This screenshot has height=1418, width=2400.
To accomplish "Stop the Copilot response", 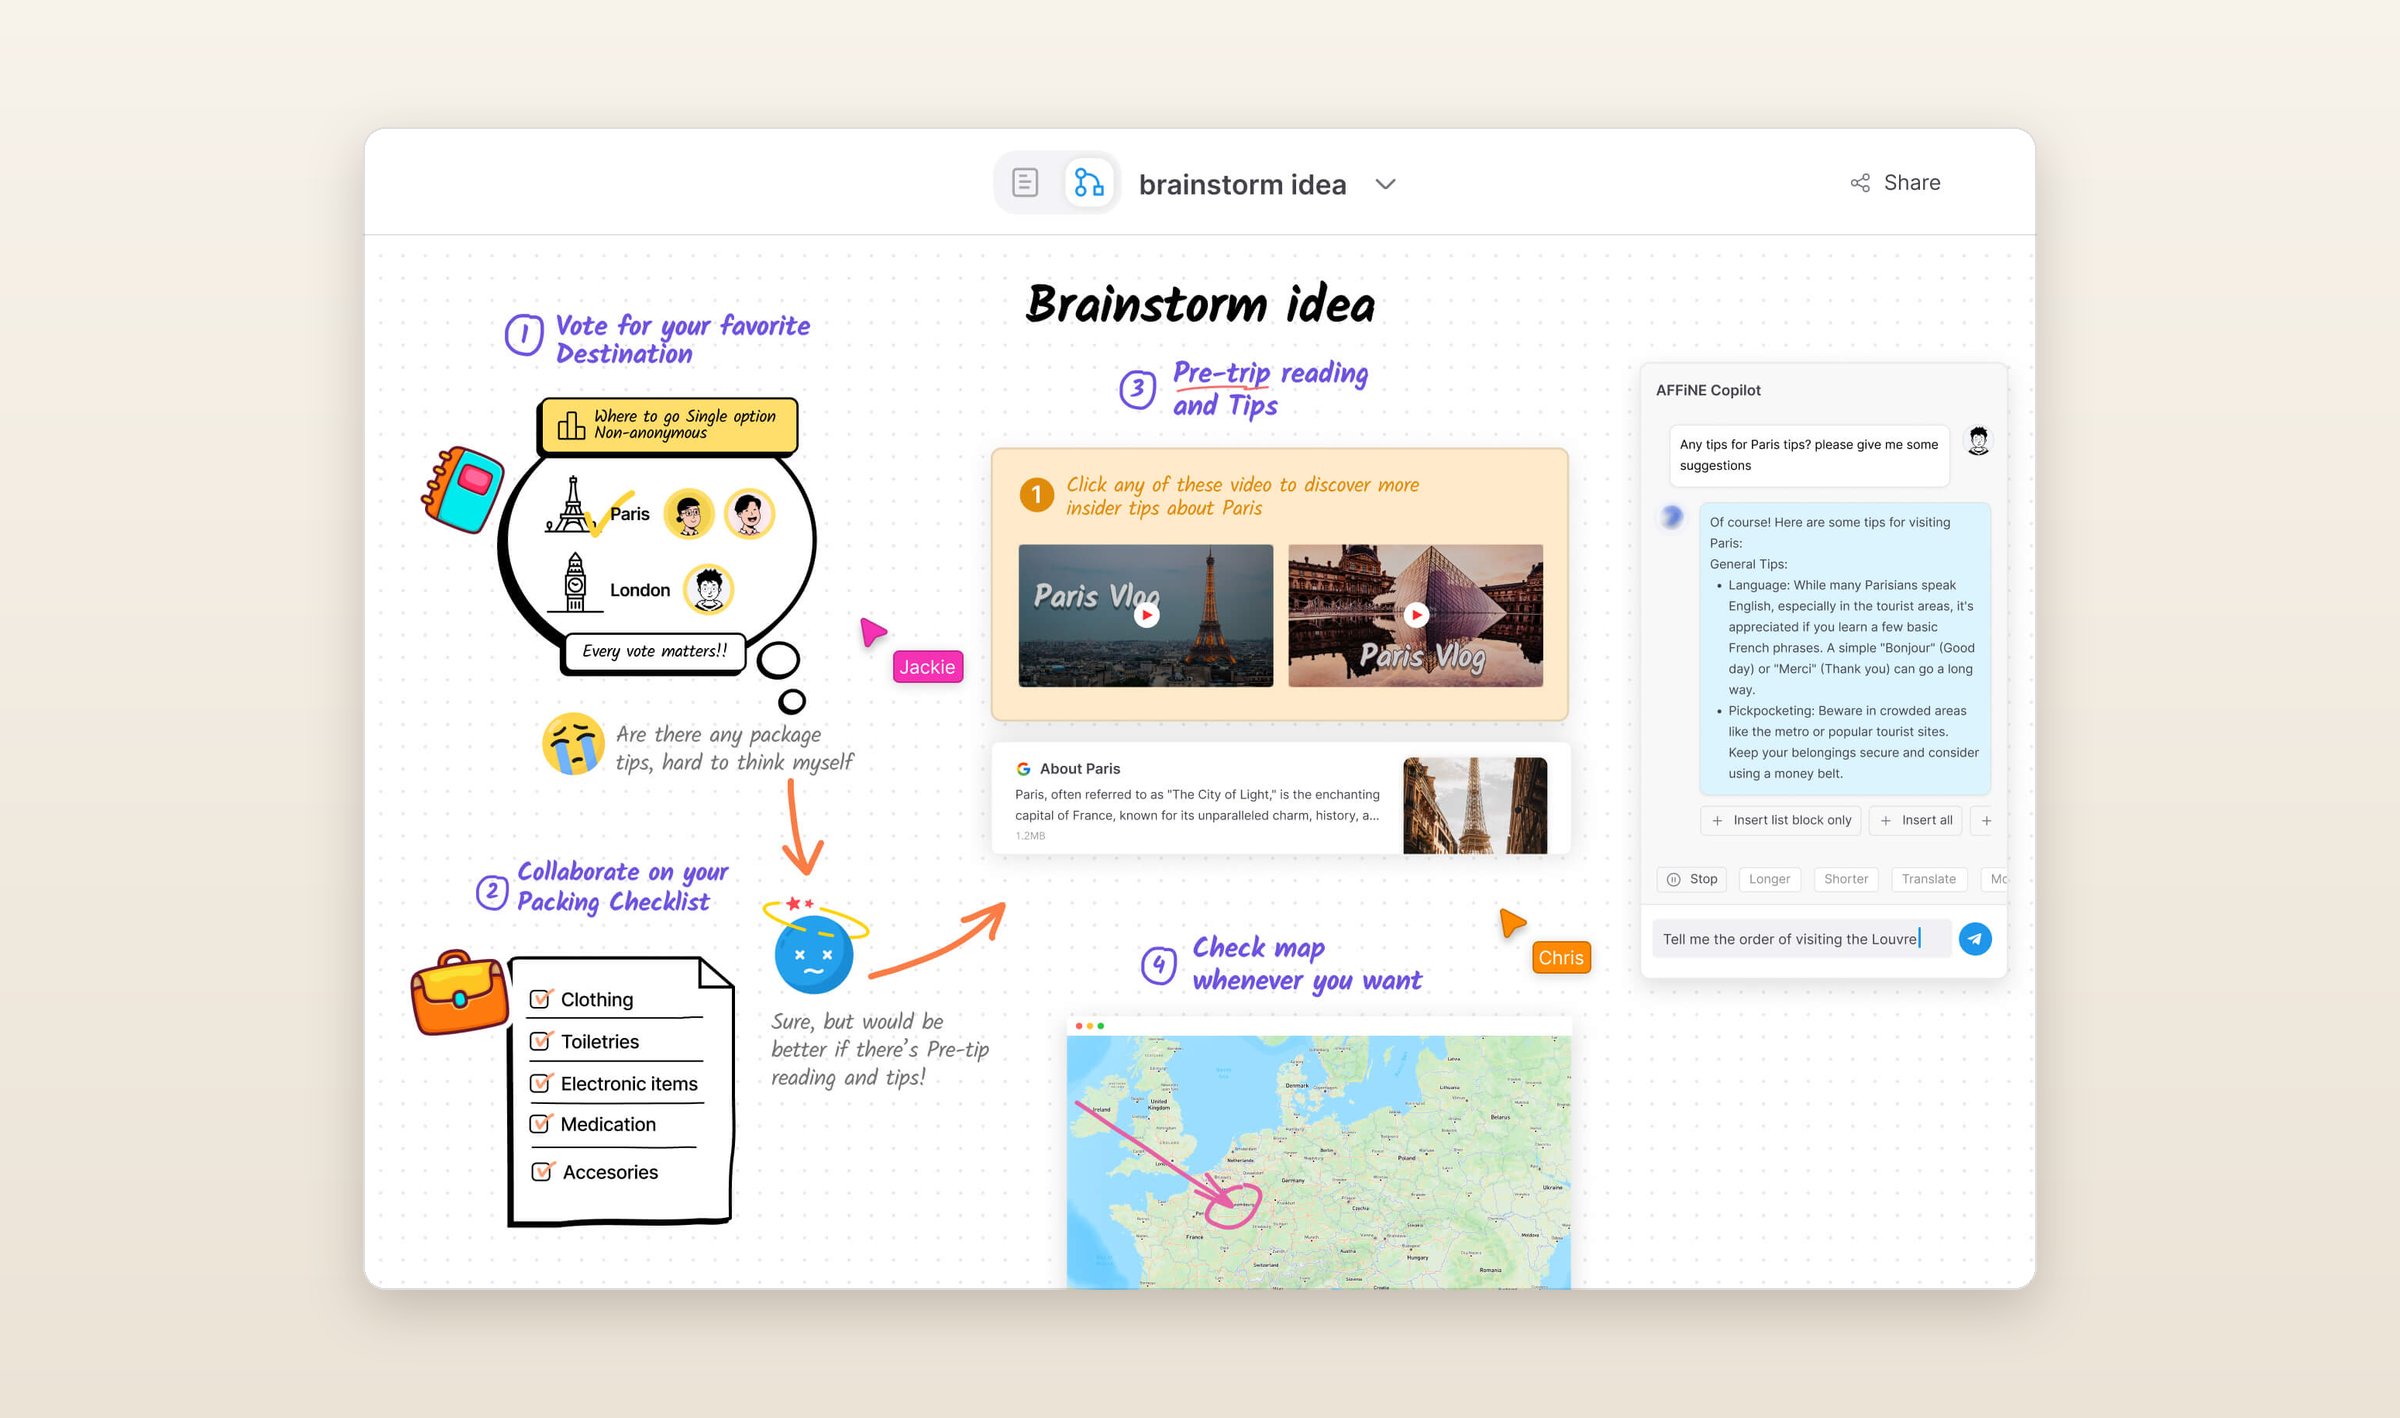I will click(x=1692, y=879).
